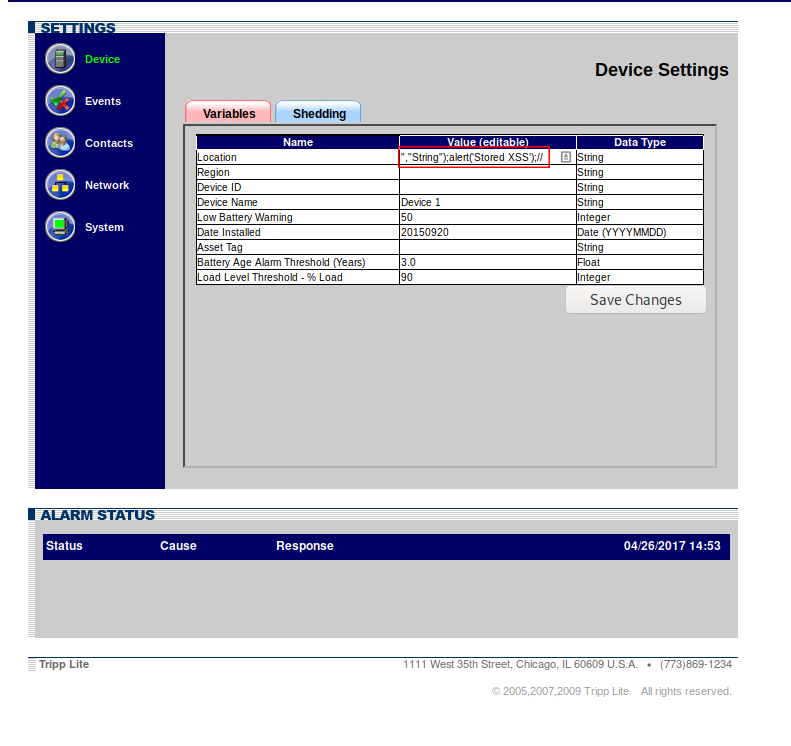Open the System computer icon
This screenshot has width=791, height=746.
pos(60,226)
